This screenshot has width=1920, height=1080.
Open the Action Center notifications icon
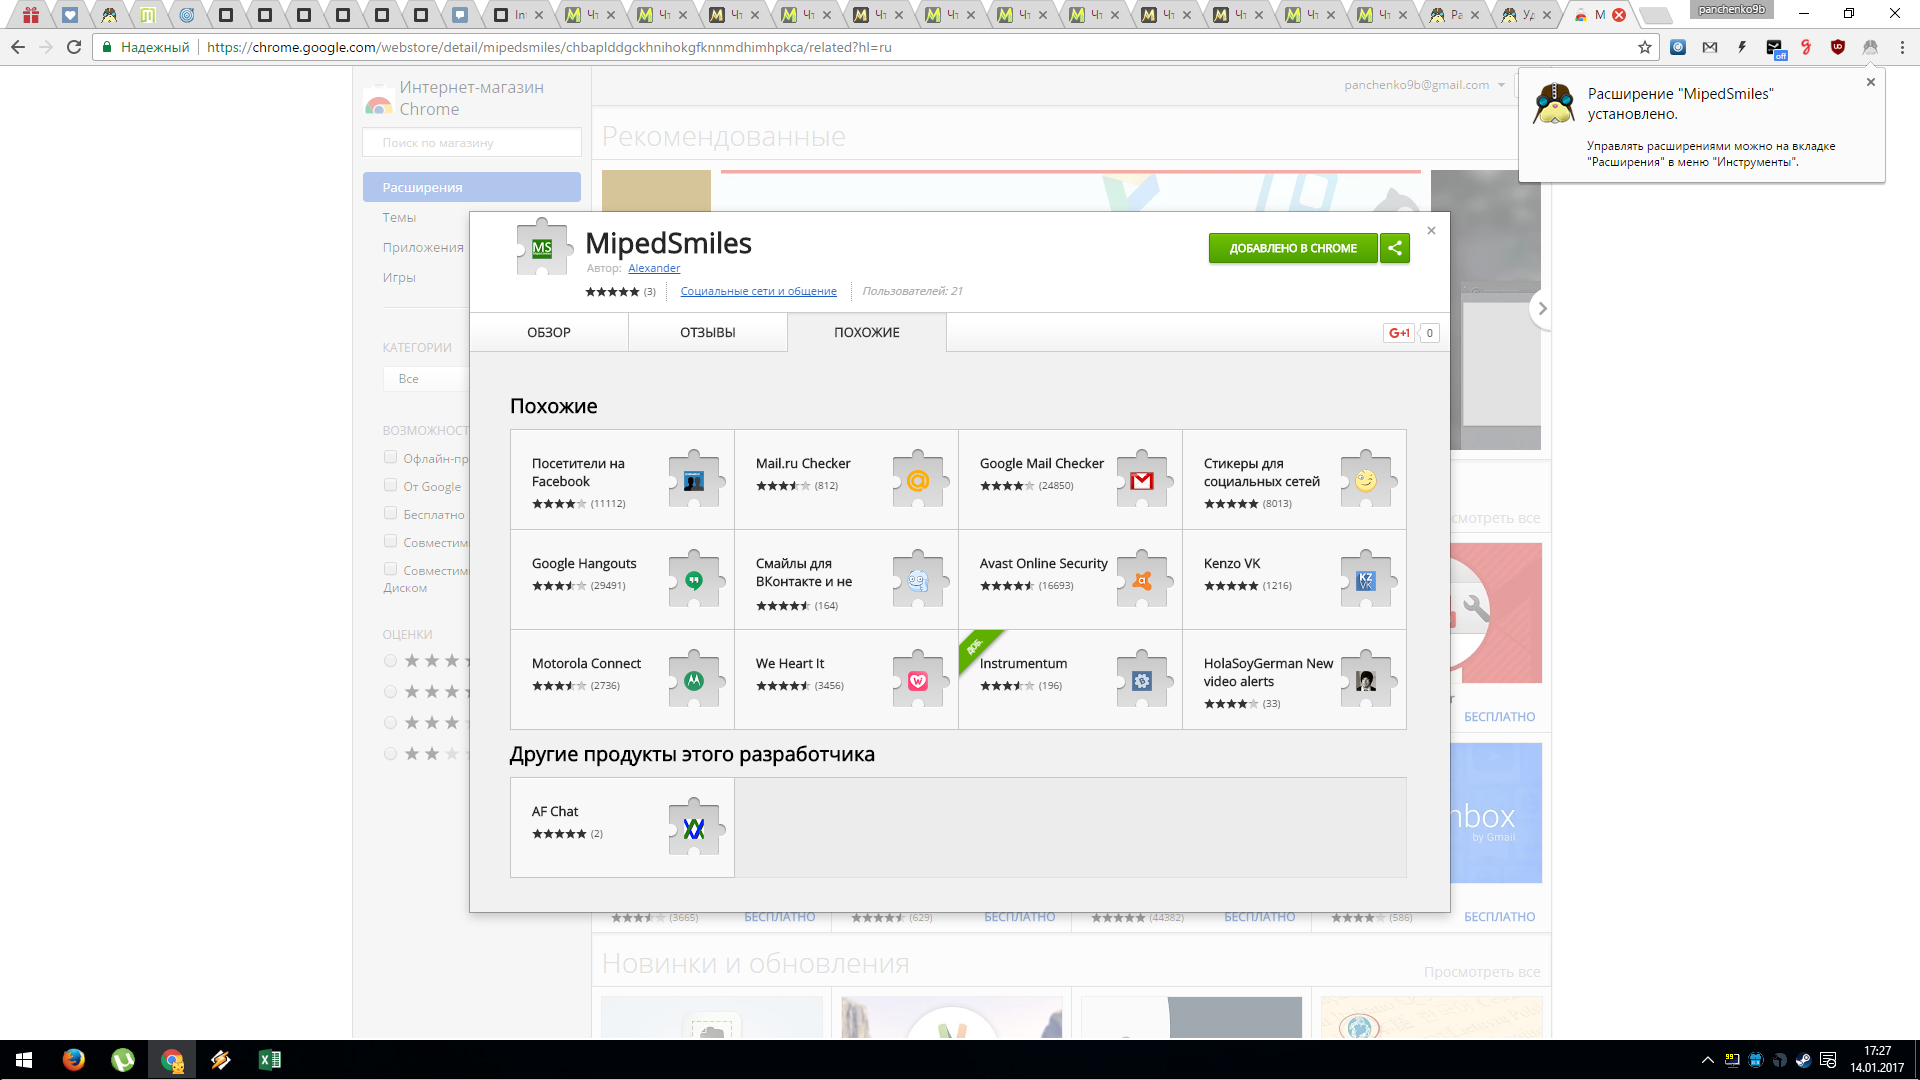click(1828, 1060)
